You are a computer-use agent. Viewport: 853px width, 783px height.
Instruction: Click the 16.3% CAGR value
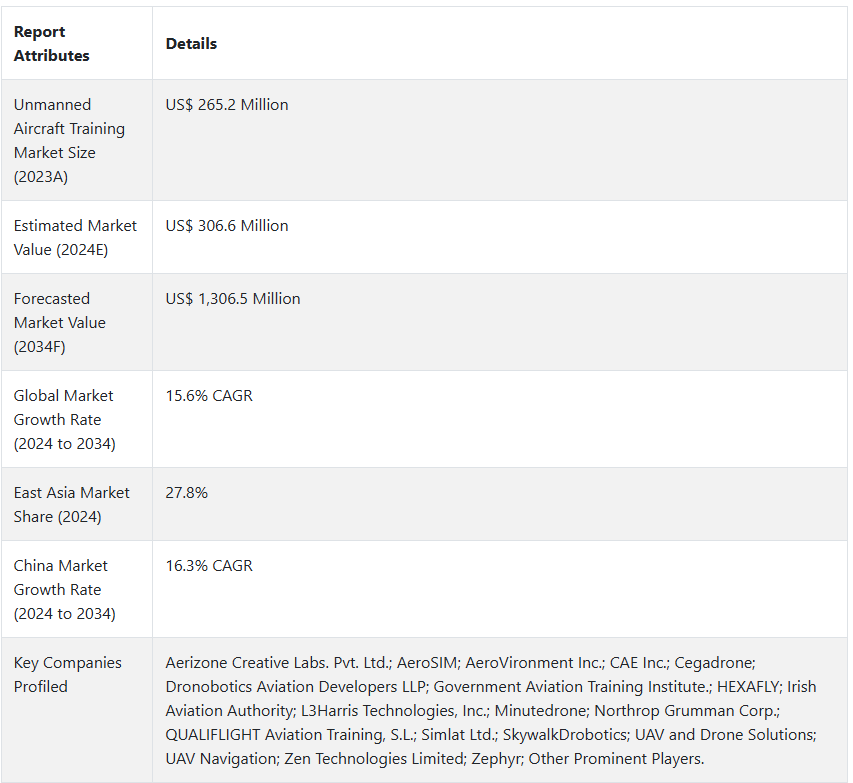coord(209,566)
